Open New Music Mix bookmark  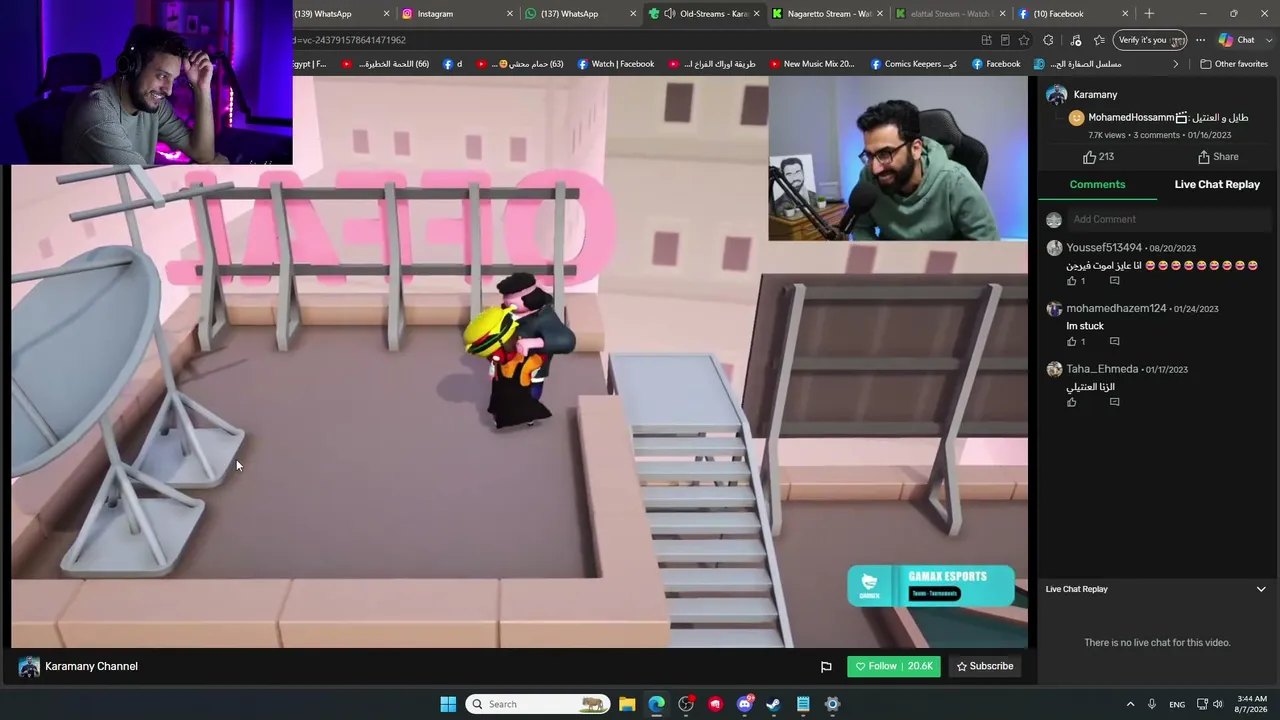point(811,64)
